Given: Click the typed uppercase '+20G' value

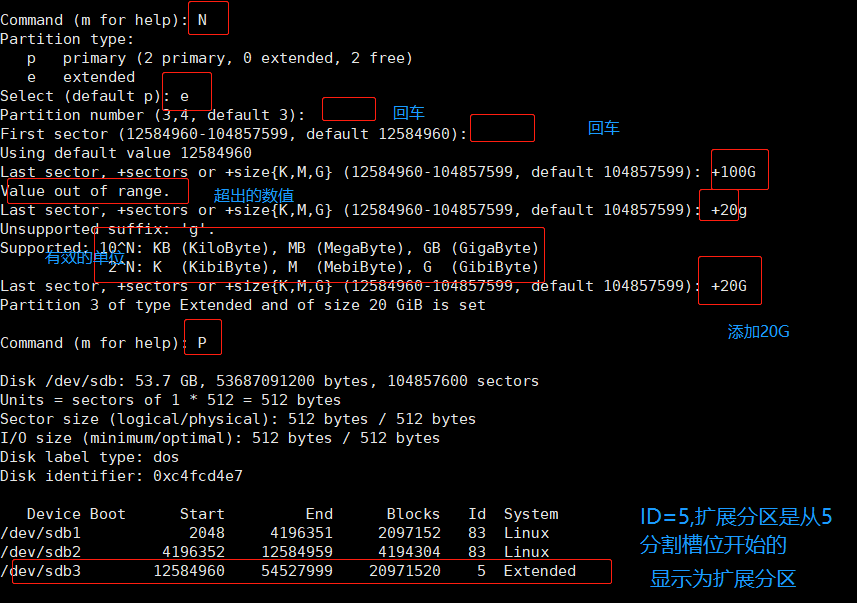Looking at the screenshot, I should [729, 286].
